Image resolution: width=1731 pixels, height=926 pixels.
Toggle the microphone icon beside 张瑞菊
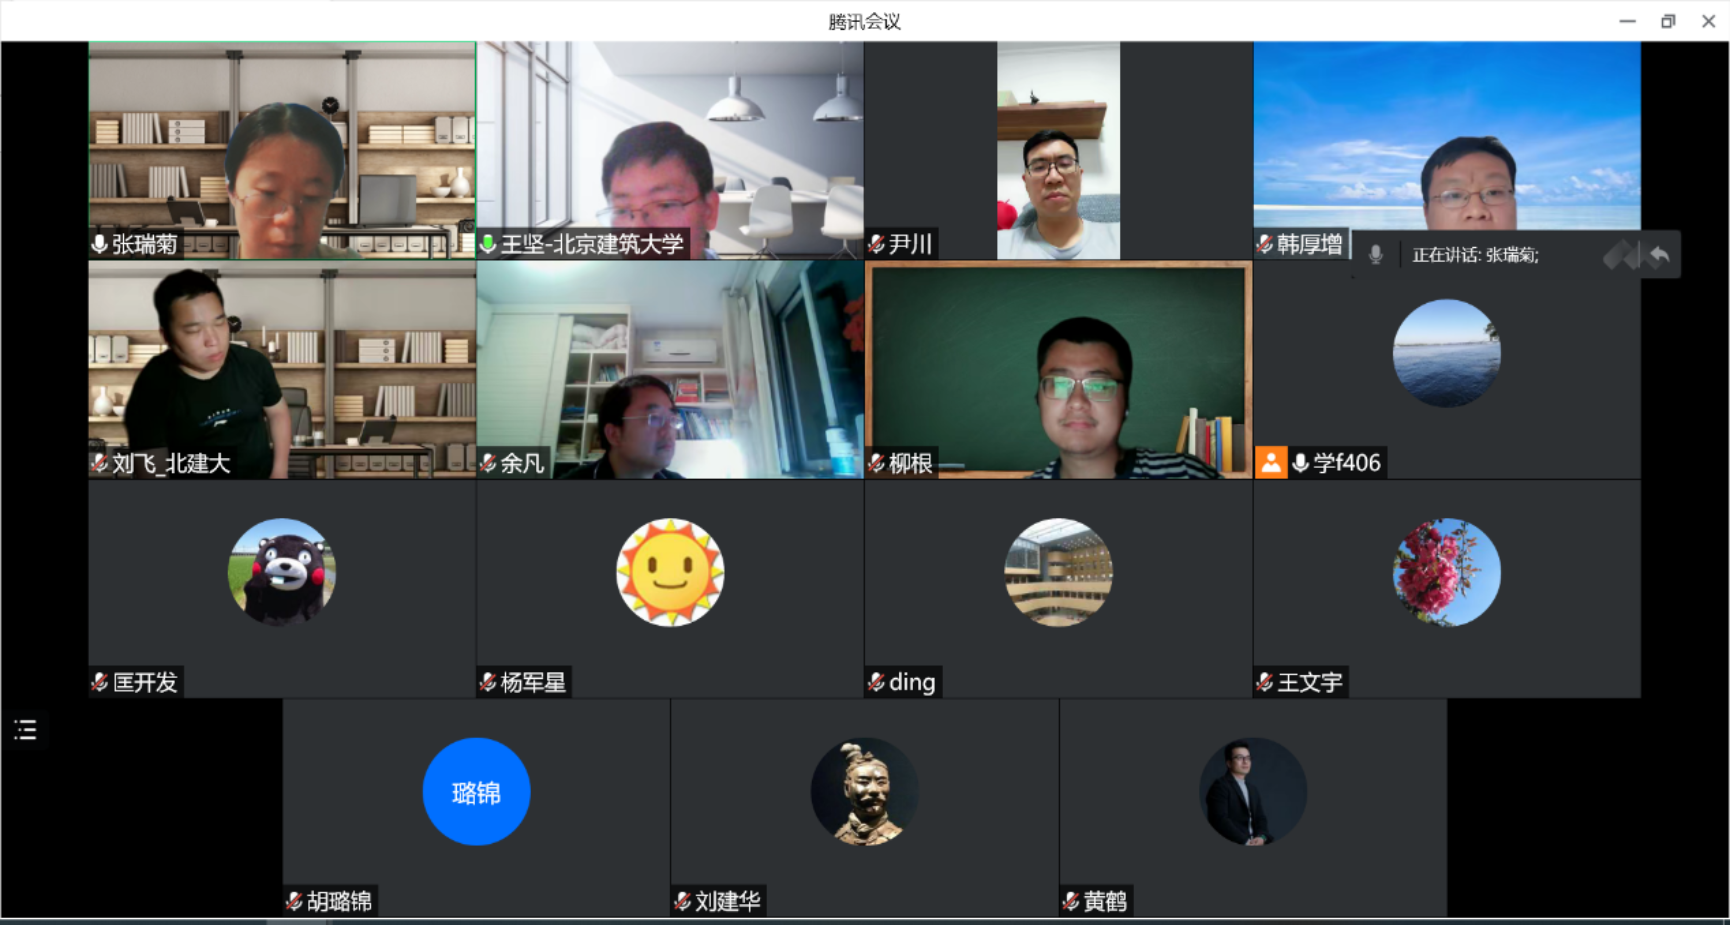point(100,244)
